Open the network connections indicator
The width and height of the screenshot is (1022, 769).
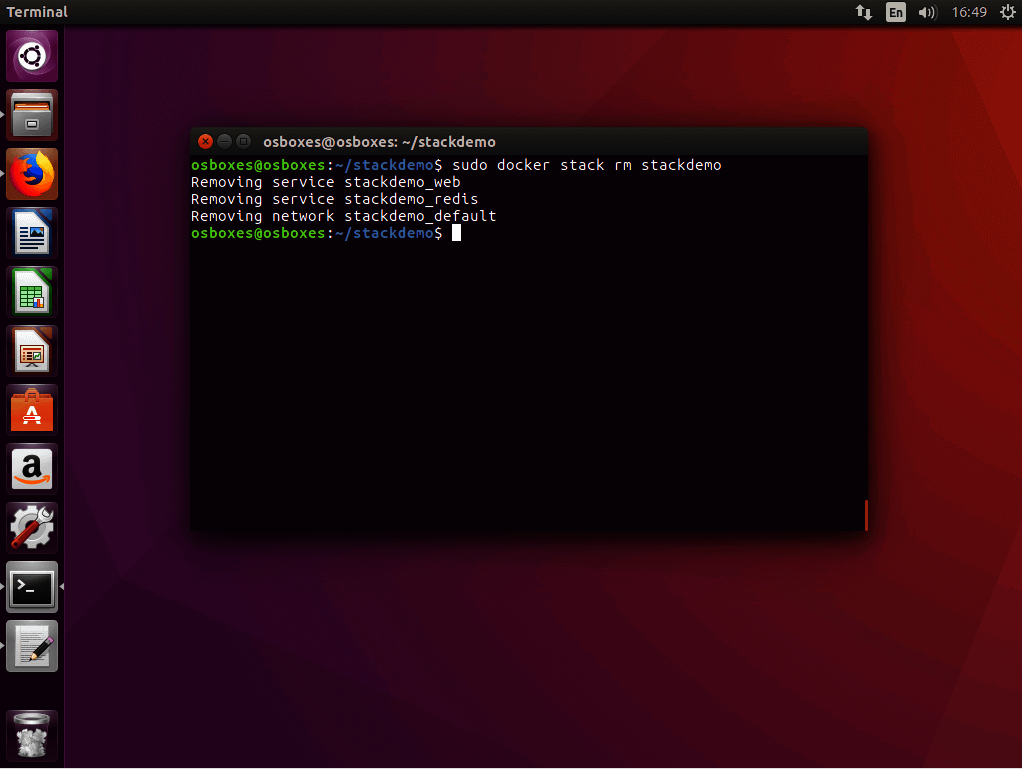(x=864, y=12)
